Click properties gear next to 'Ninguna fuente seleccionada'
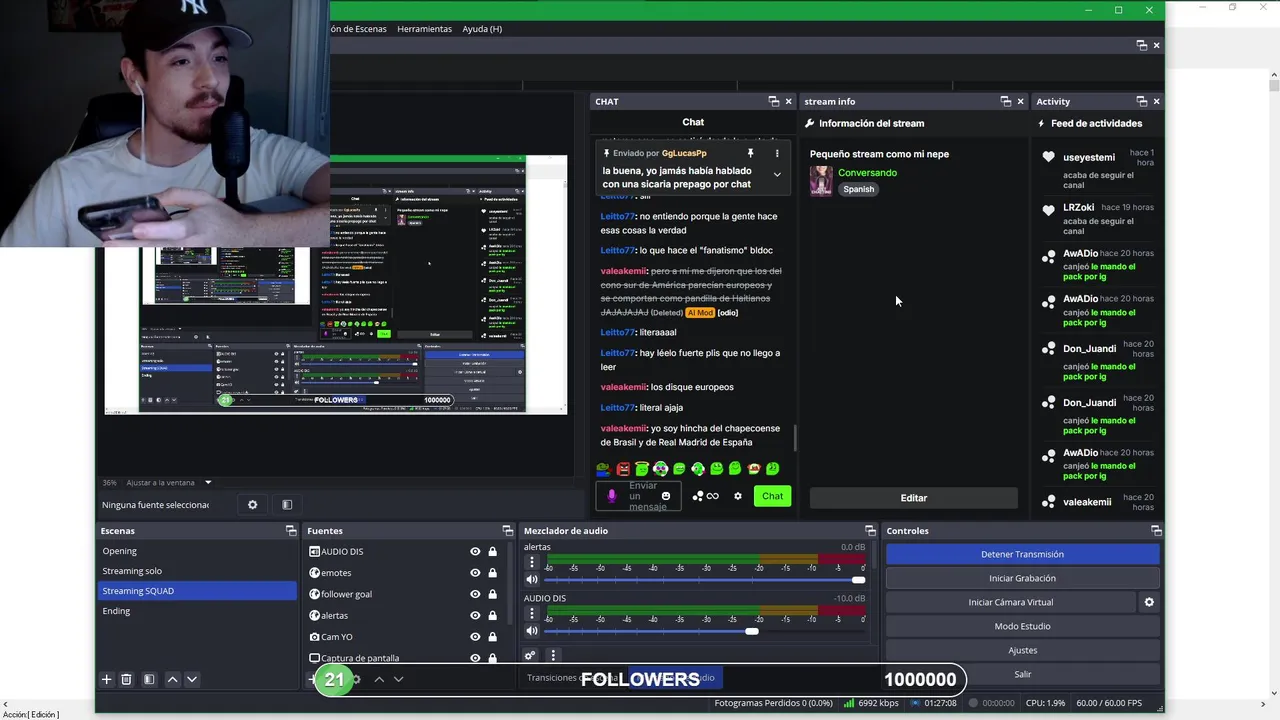 pos(252,505)
